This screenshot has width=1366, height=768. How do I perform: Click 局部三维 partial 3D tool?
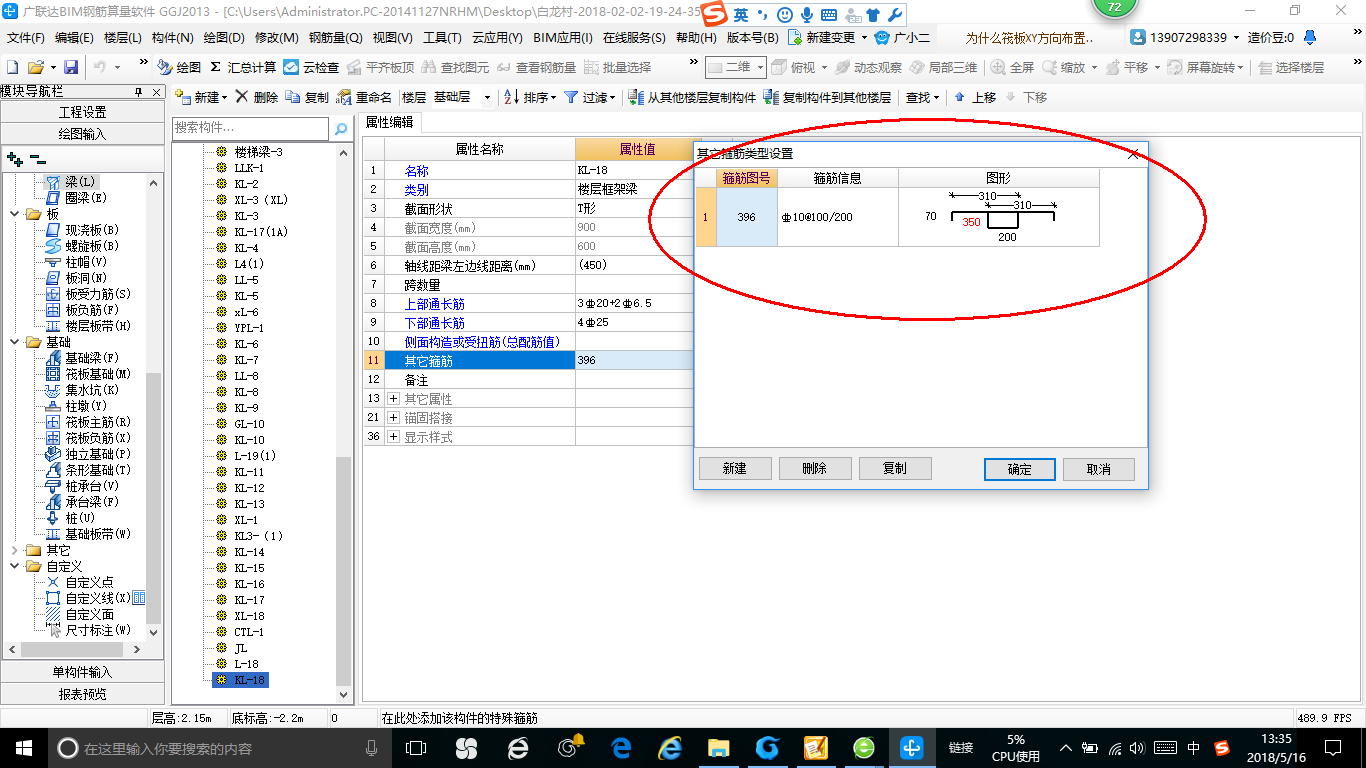coord(943,67)
